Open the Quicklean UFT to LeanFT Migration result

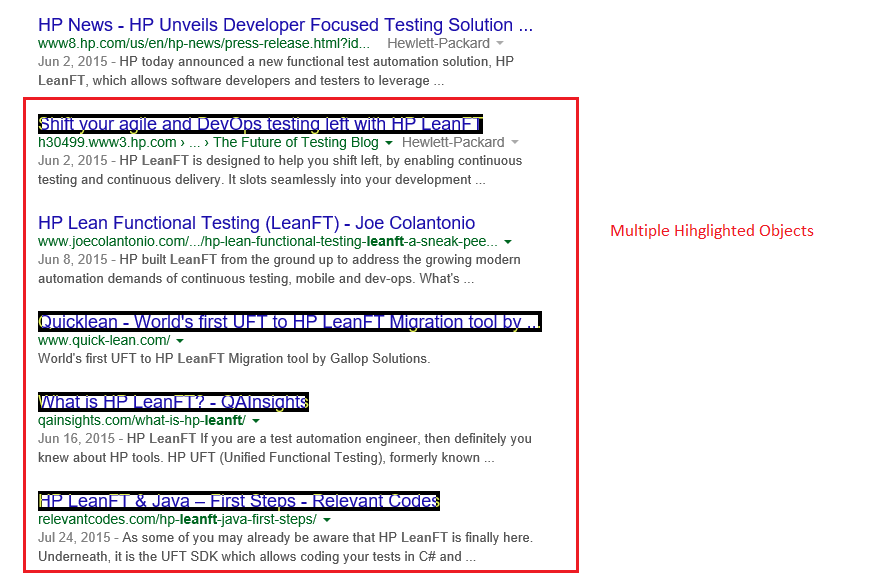coord(289,322)
